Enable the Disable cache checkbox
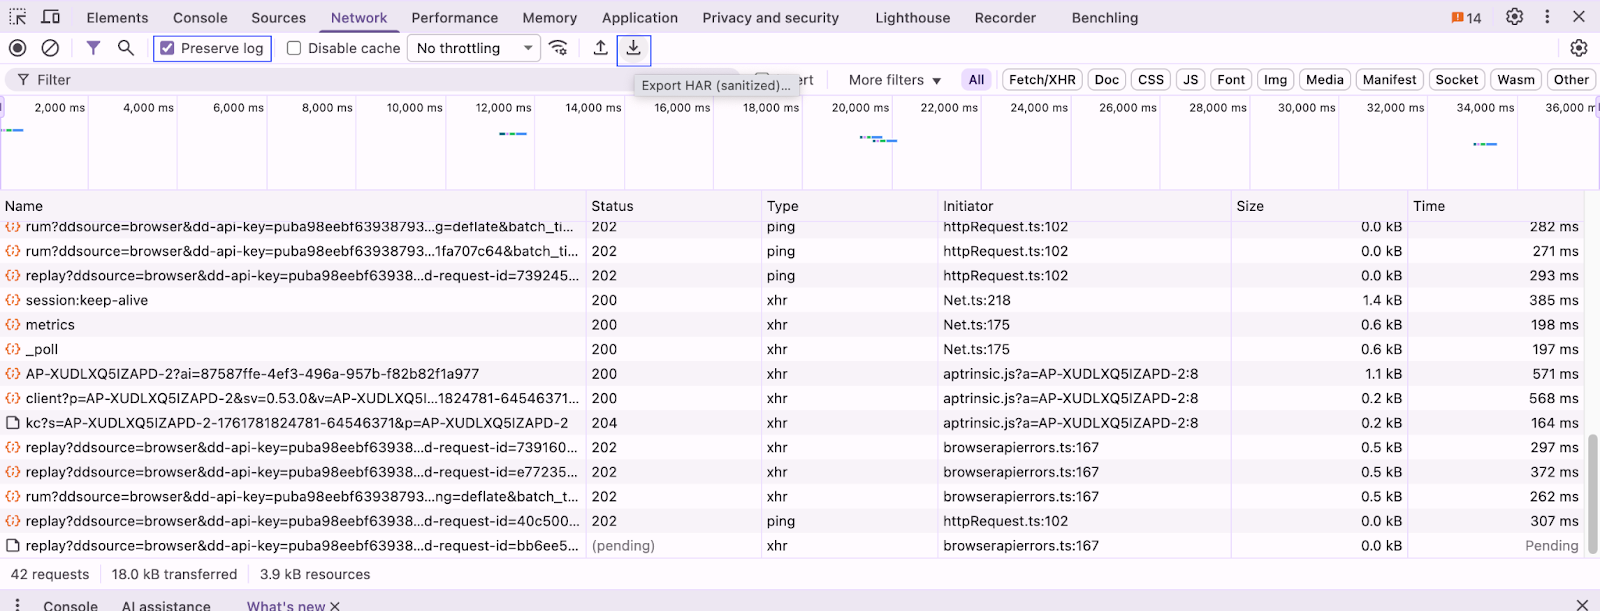Viewport: 1600px width, 611px height. tap(294, 48)
